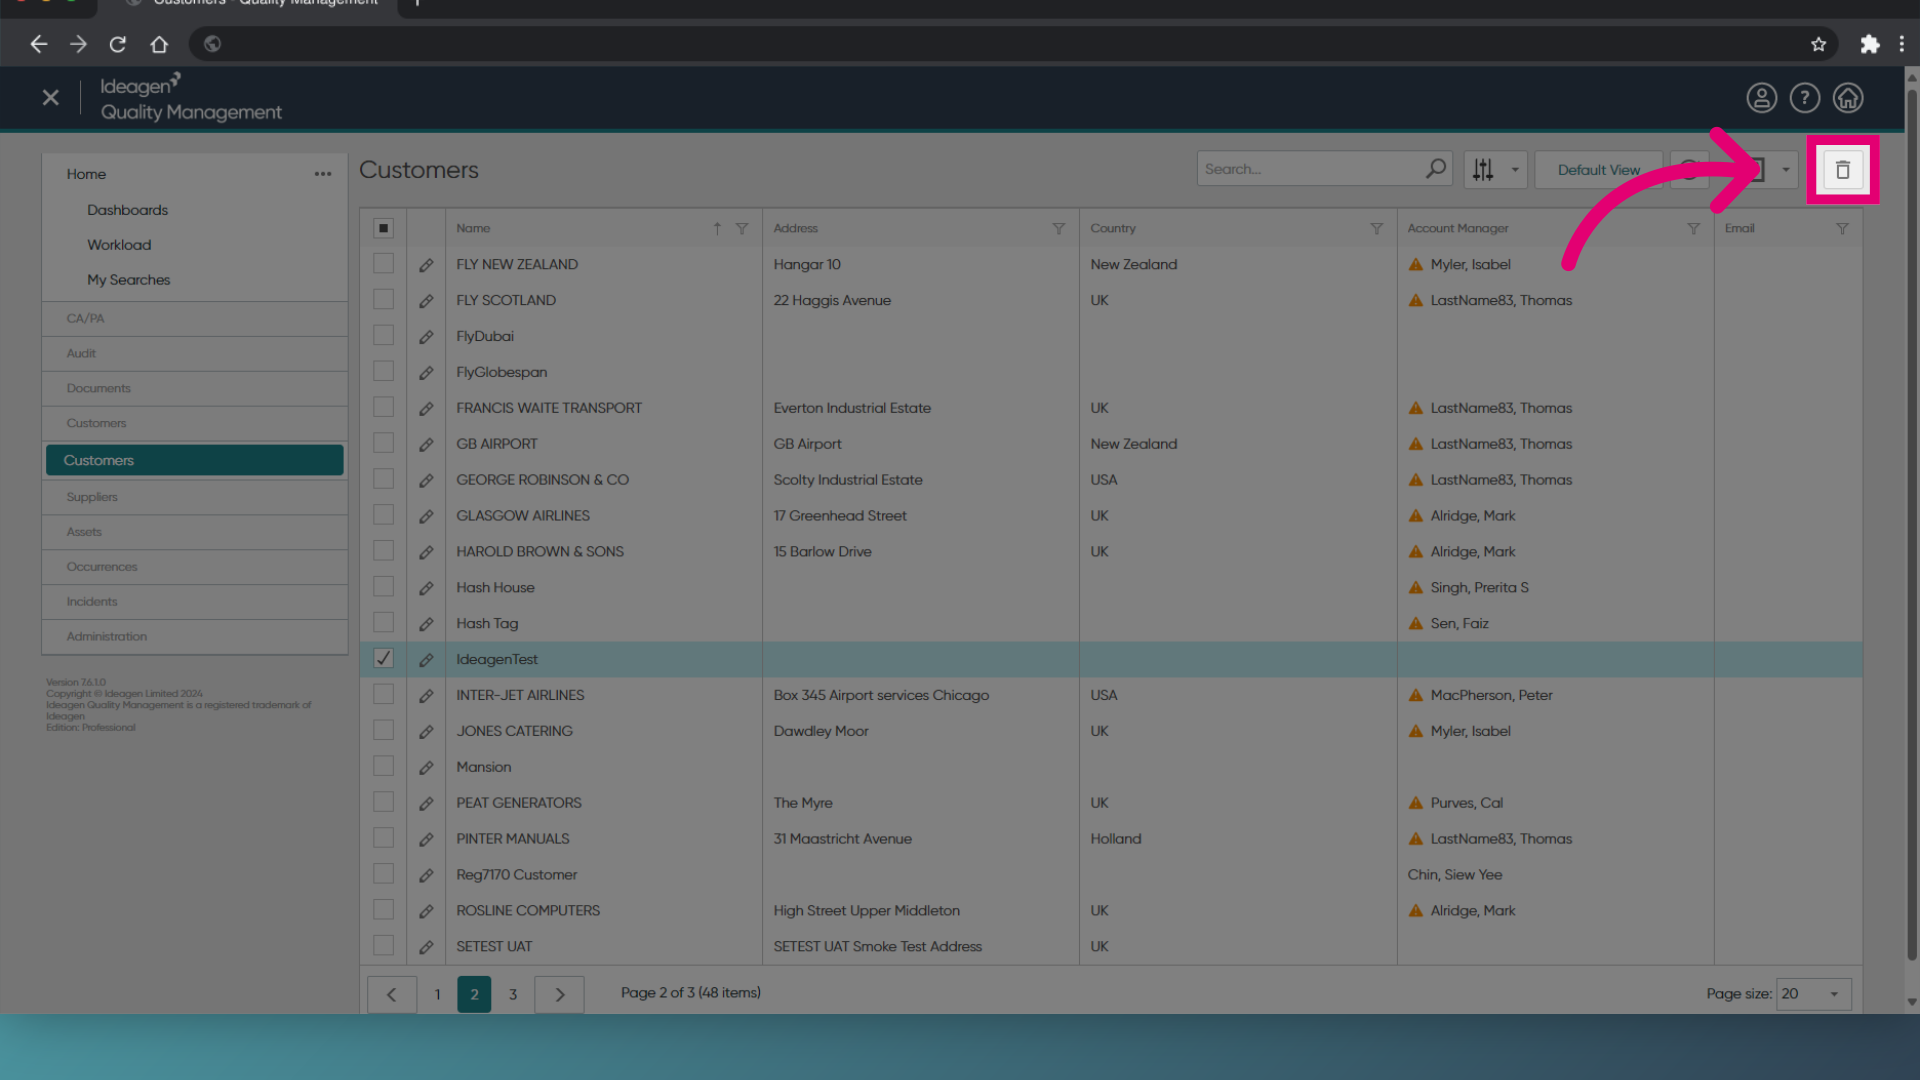The width and height of the screenshot is (1920, 1080).
Task: Expand the Administration sidebar section
Action: tap(195, 637)
